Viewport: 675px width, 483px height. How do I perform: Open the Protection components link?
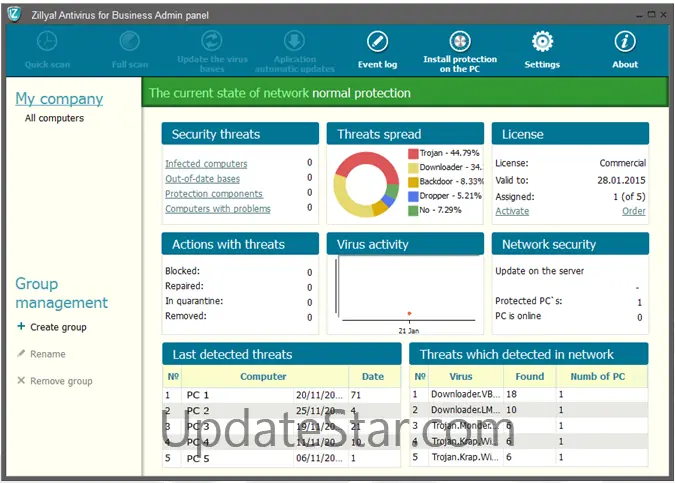214,194
